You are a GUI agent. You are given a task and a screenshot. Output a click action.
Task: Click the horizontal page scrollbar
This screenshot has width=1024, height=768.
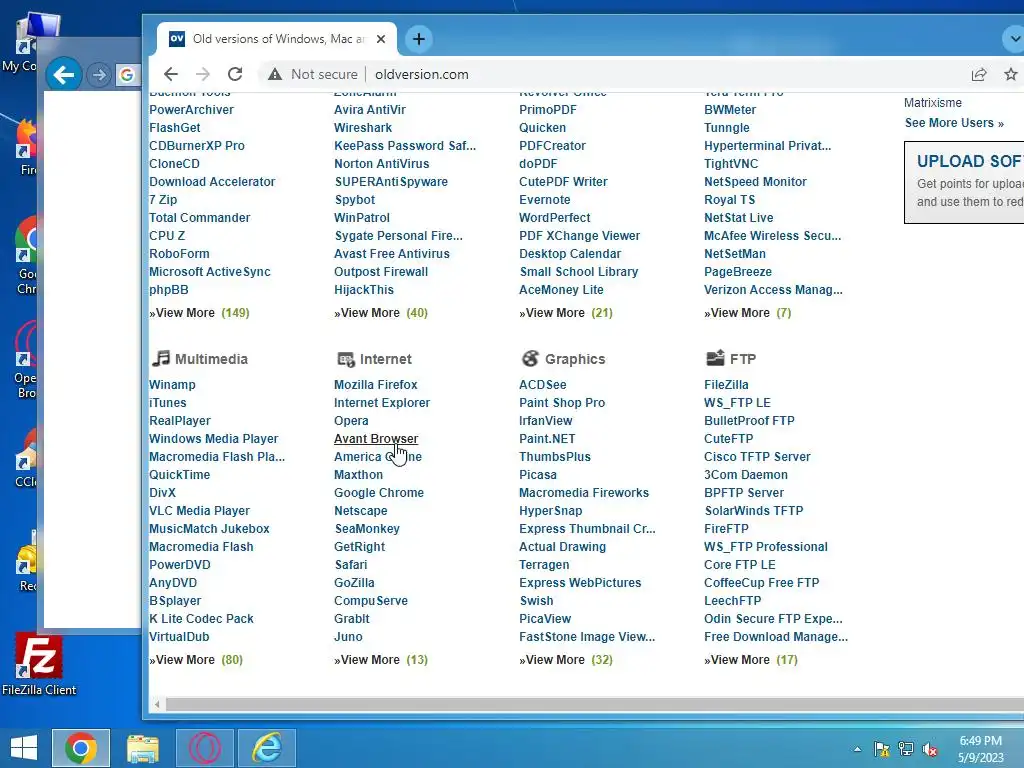tap(594, 704)
